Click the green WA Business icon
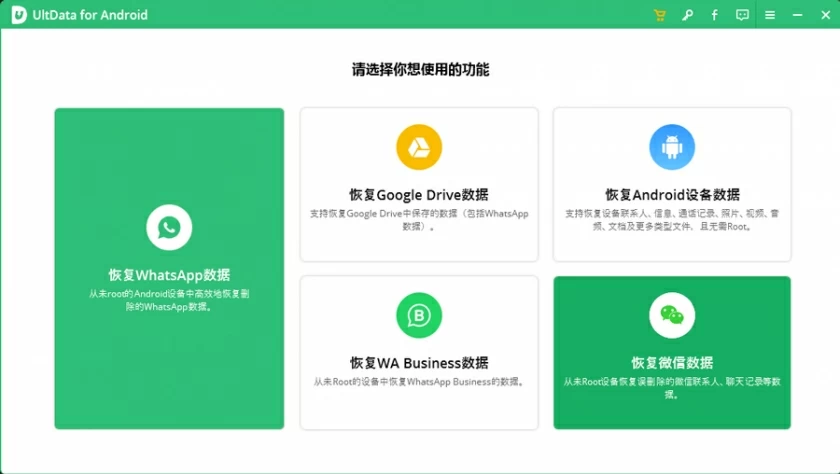 tap(419, 315)
